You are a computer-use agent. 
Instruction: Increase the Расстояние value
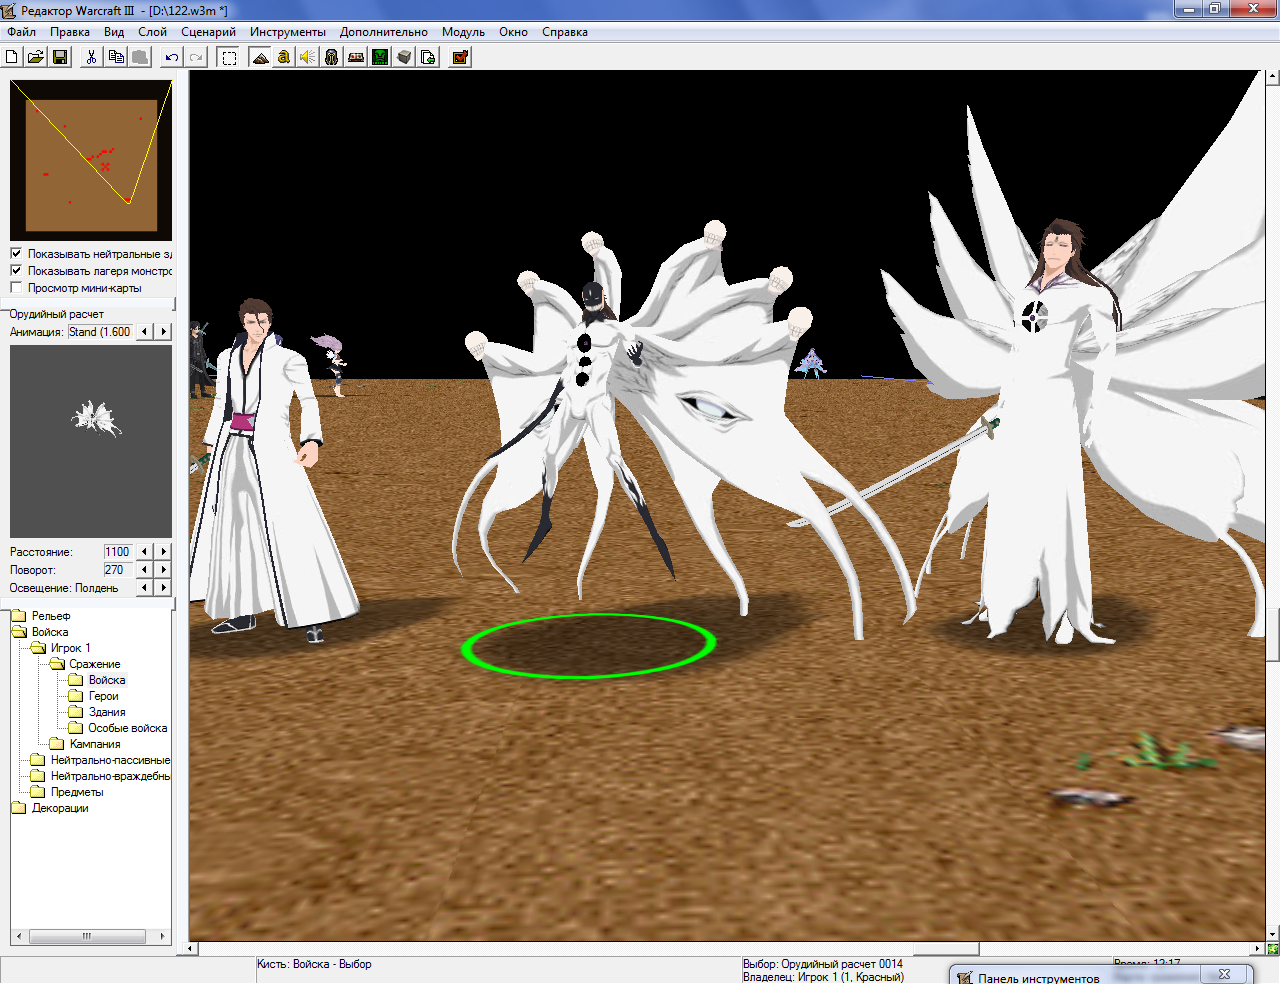coord(164,552)
